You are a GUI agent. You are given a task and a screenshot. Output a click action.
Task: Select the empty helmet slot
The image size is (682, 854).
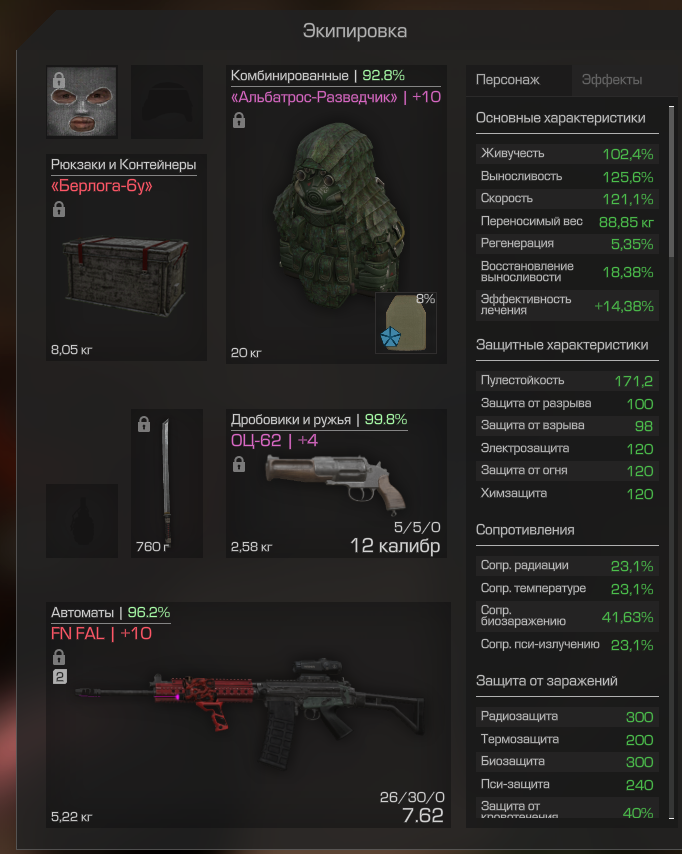click(x=167, y=102)
